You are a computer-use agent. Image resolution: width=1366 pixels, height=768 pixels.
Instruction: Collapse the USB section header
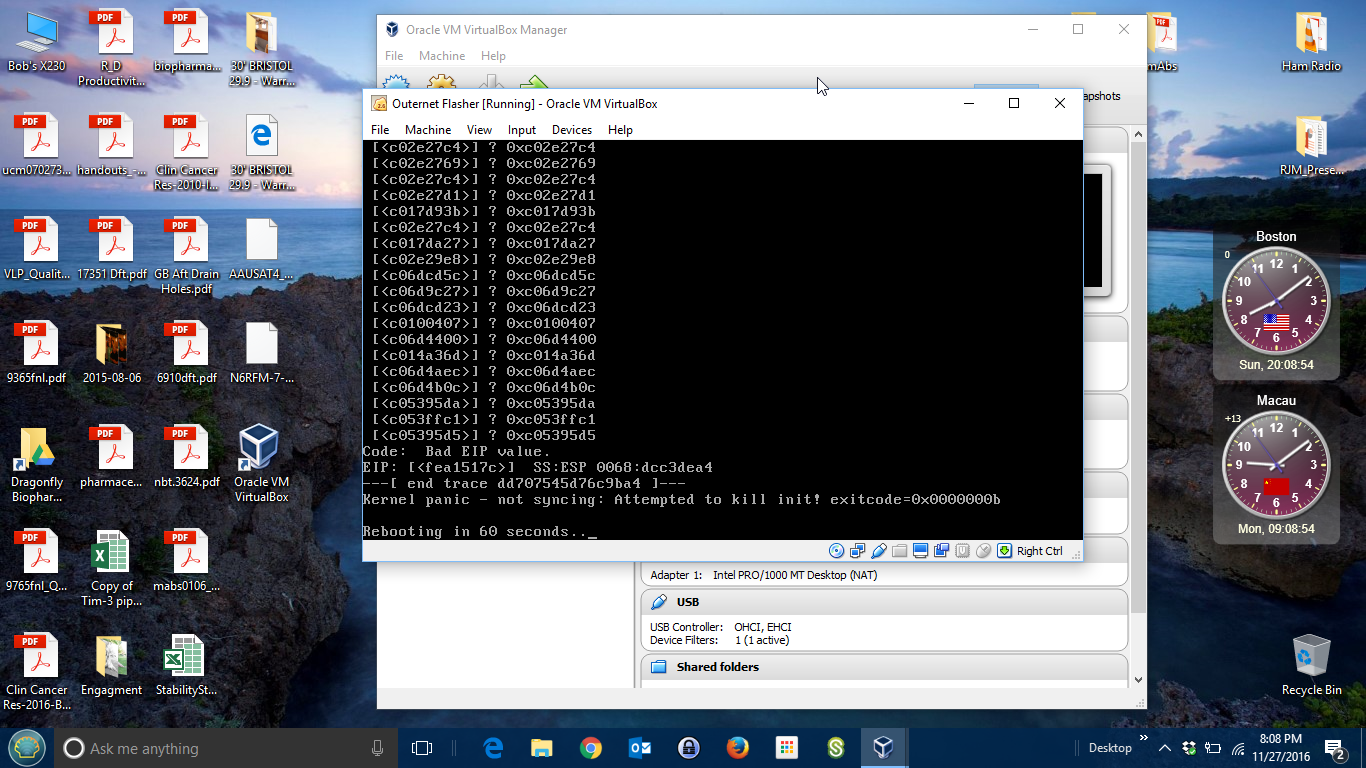(x=688, y=602)
